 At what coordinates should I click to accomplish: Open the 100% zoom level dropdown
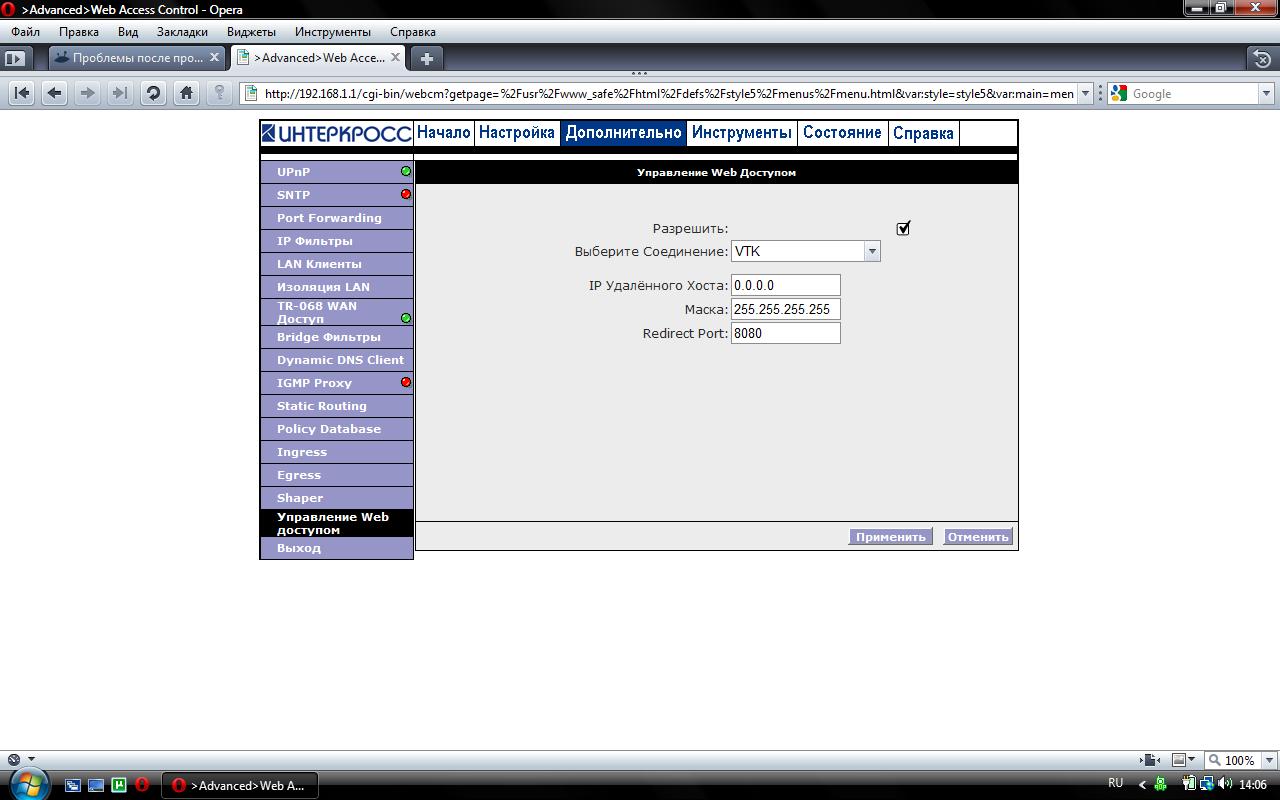[x=1267, y=760]
